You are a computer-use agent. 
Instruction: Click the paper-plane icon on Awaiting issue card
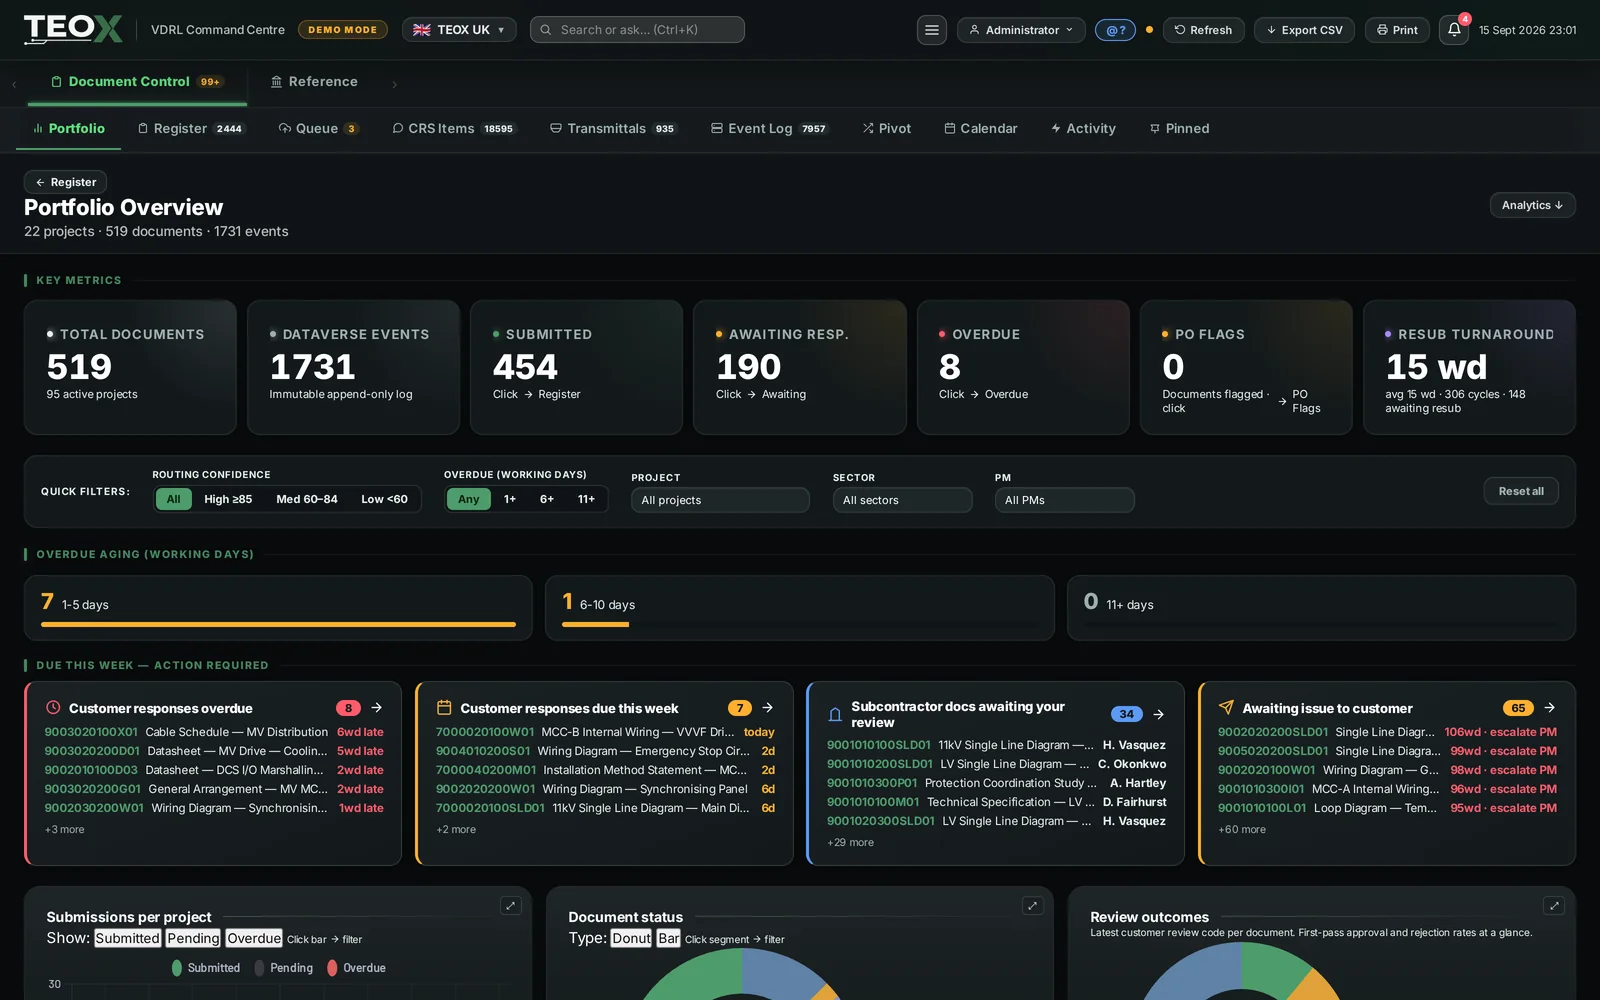coord(1226,707)
